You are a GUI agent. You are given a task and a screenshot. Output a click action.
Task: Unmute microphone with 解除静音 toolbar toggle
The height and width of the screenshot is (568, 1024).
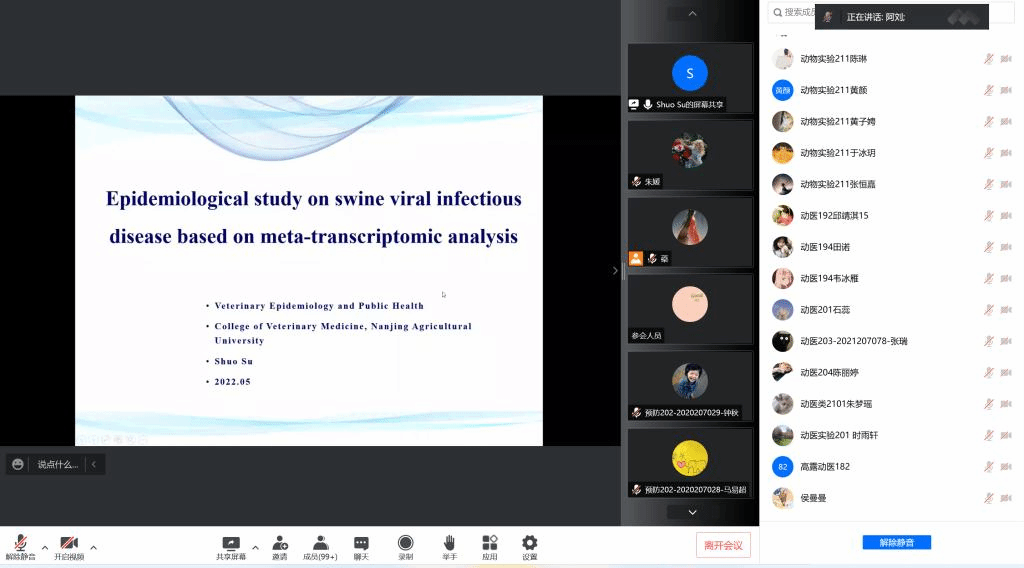tap(20, 543)
